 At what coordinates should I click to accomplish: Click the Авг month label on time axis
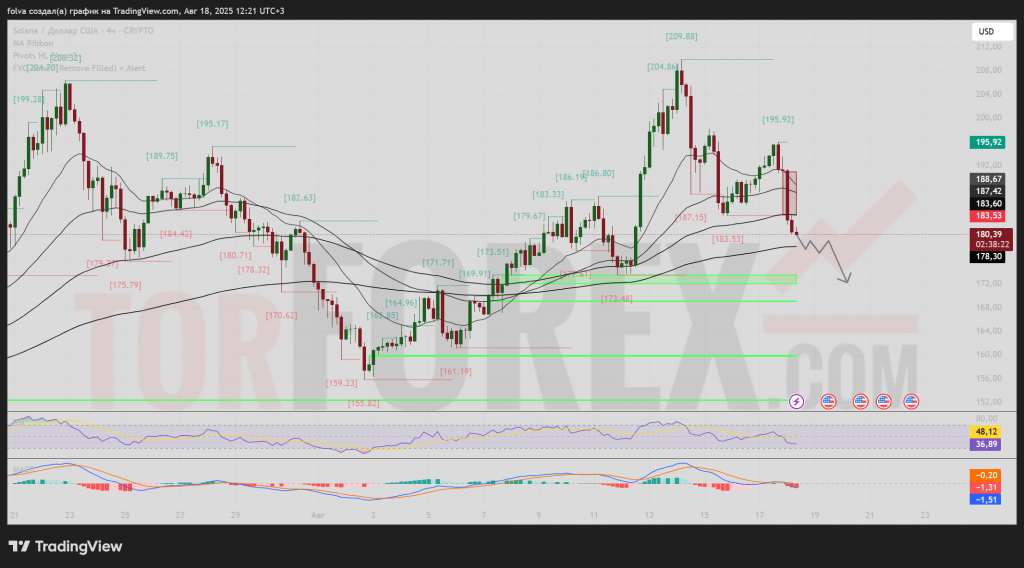coord(318,515)
